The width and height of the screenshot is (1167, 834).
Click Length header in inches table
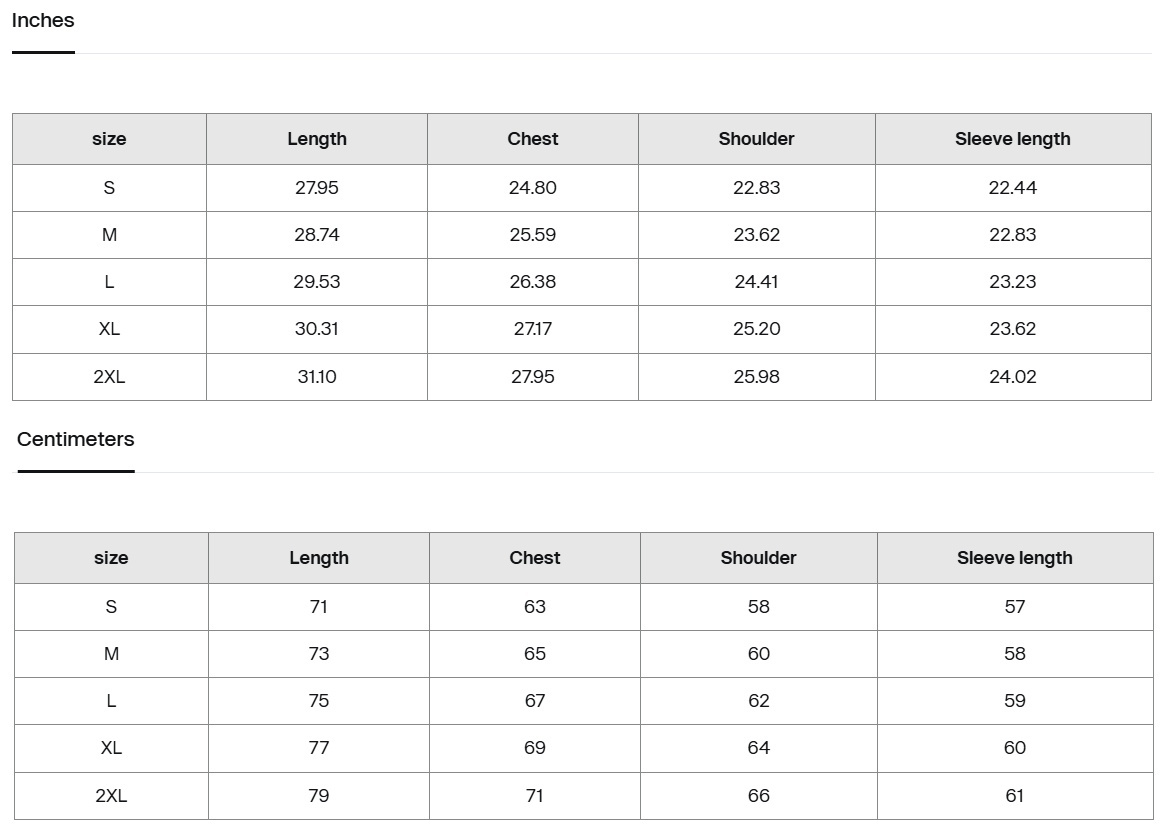click(317, 139)
